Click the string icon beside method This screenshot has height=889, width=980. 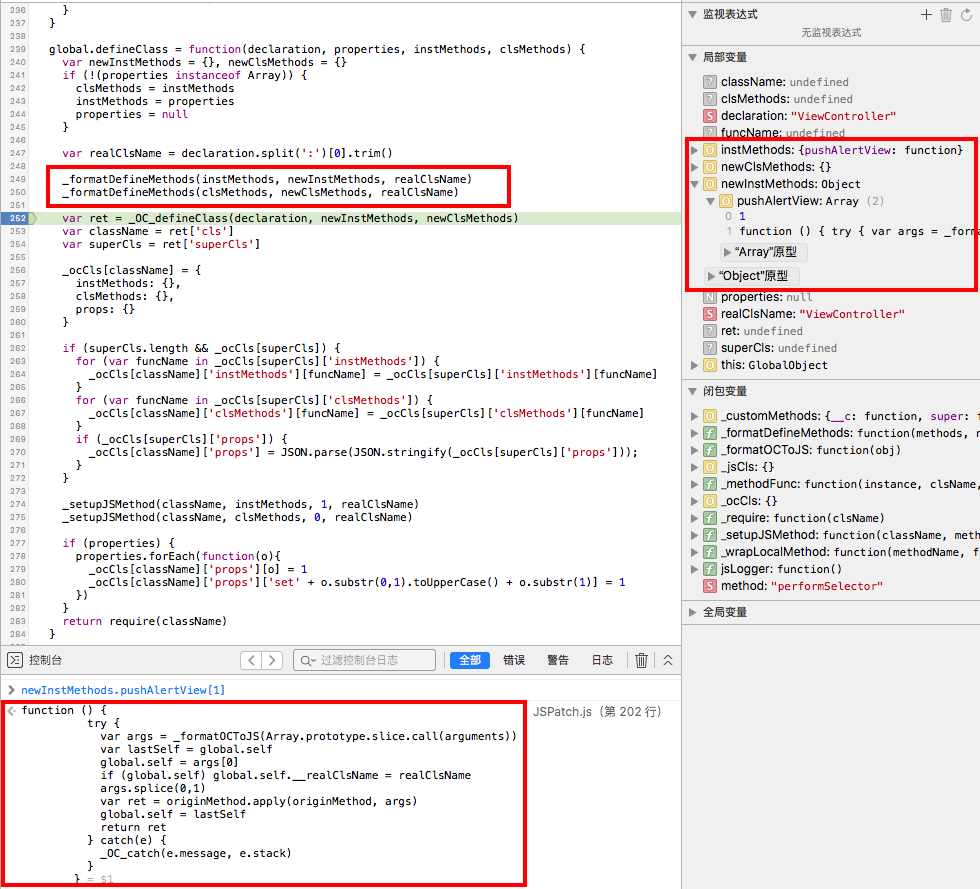point(709,586)
